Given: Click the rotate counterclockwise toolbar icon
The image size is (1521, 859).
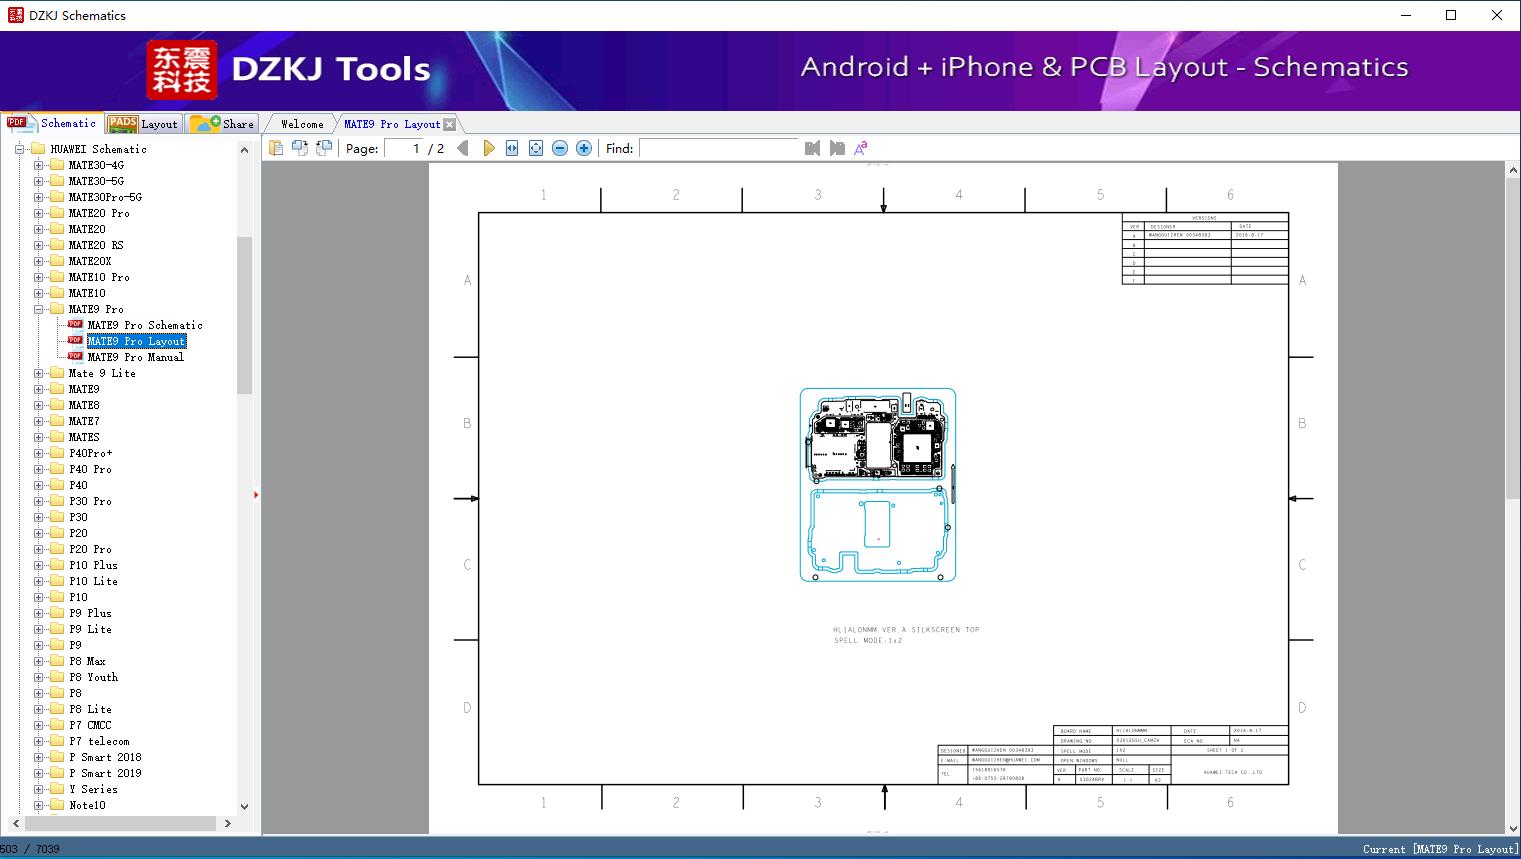Looking at the screenshot, I should click(x=300, y=148).
